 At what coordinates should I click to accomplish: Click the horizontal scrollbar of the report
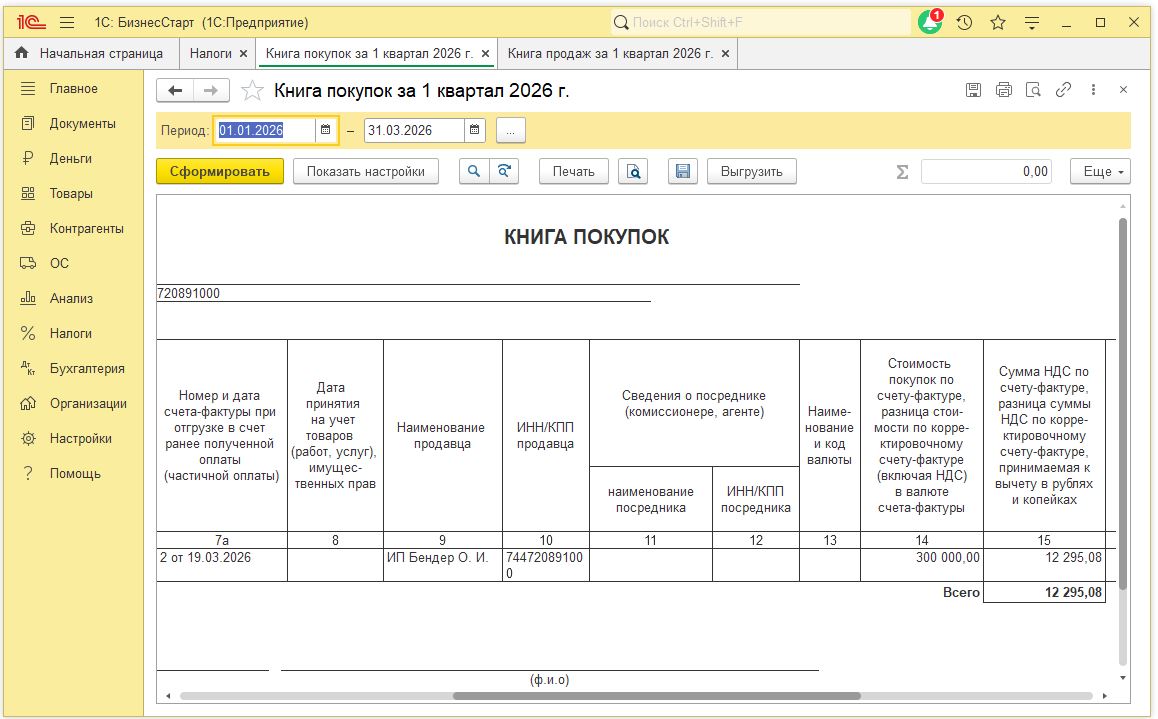[x=656, y=696]
